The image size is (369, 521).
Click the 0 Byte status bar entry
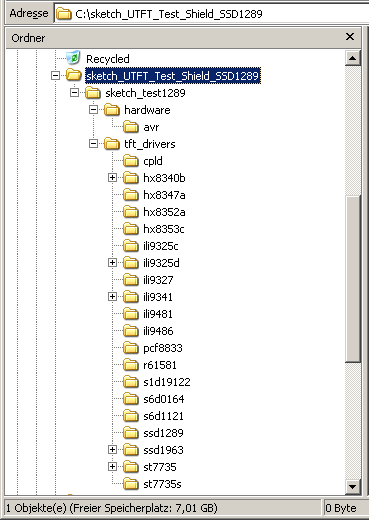[341, 508]
